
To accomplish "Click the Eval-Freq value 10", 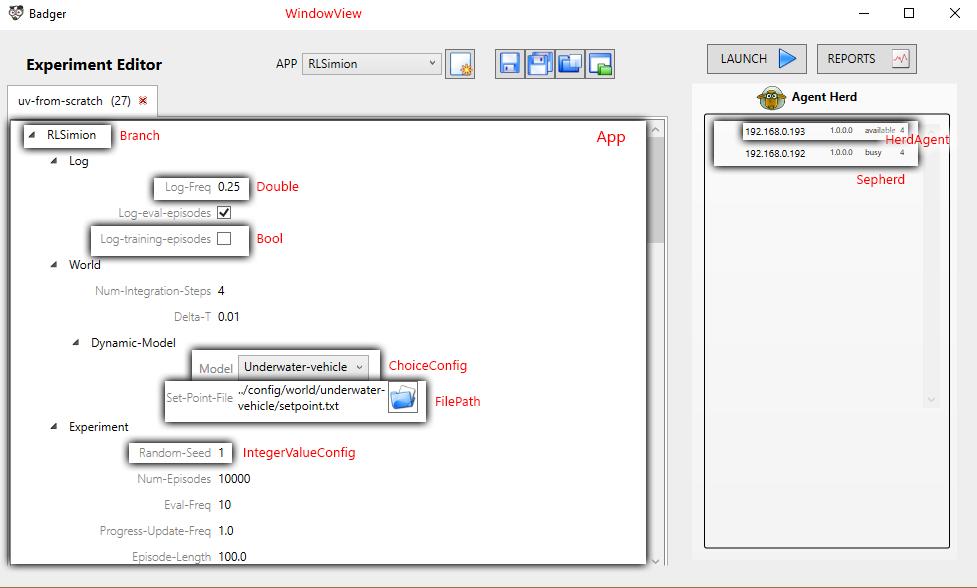I will pos(224,505).
